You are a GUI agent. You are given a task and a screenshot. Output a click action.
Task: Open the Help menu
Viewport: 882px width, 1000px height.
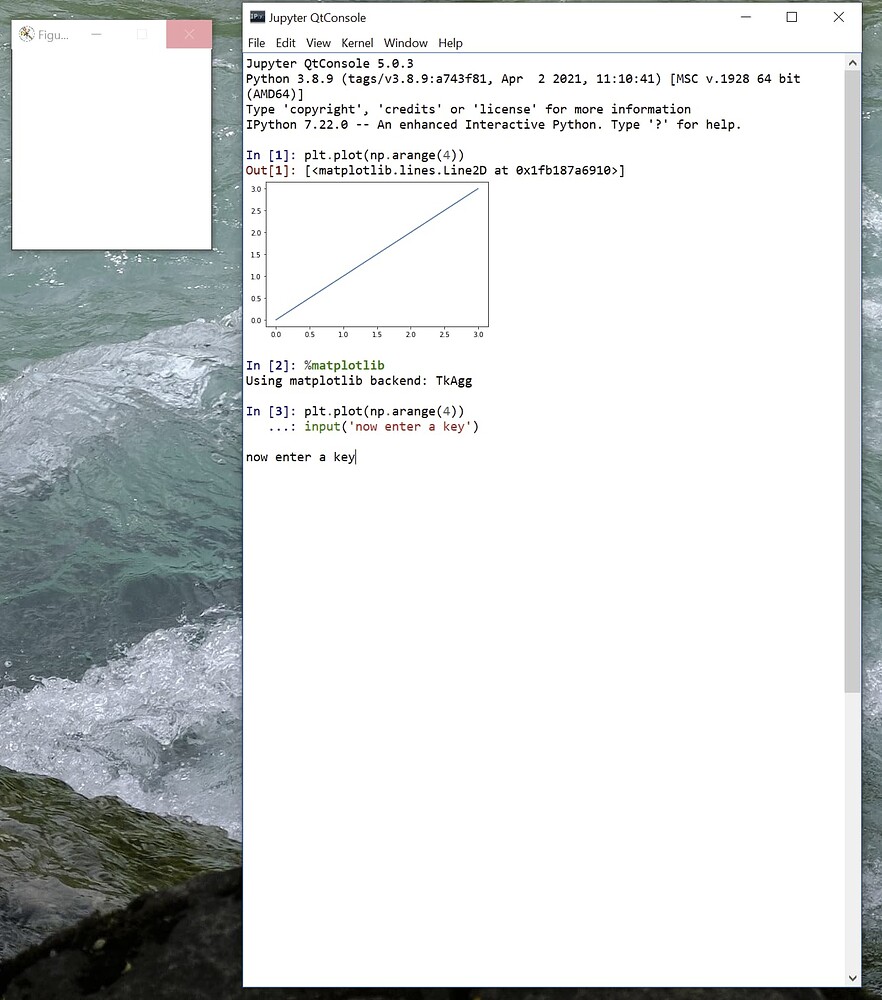tap(450, 43)
